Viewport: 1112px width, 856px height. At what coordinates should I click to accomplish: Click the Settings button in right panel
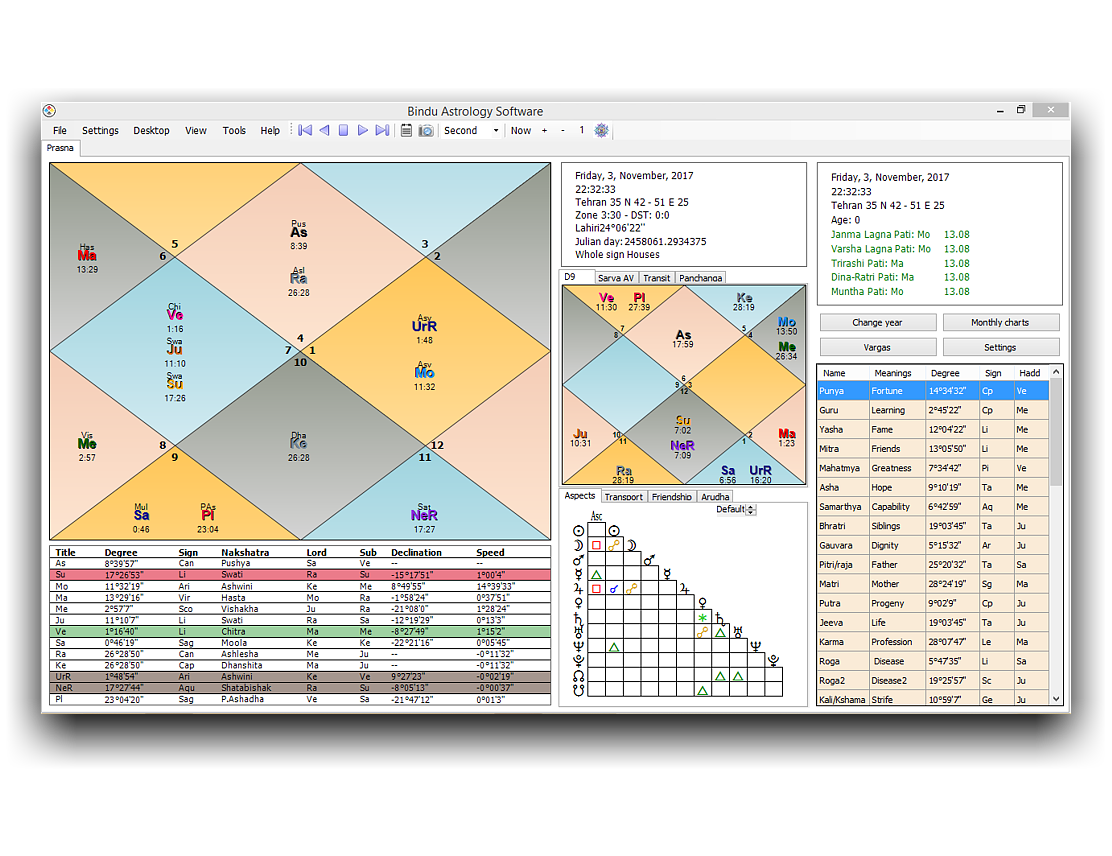tap(1000, 348)
